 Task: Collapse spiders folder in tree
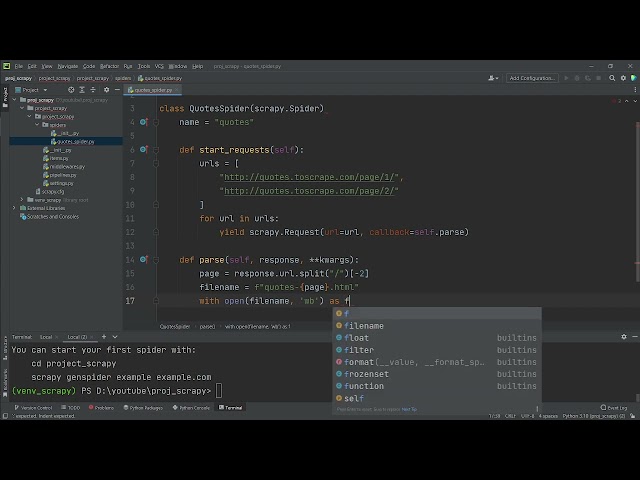tap(37, 124)
